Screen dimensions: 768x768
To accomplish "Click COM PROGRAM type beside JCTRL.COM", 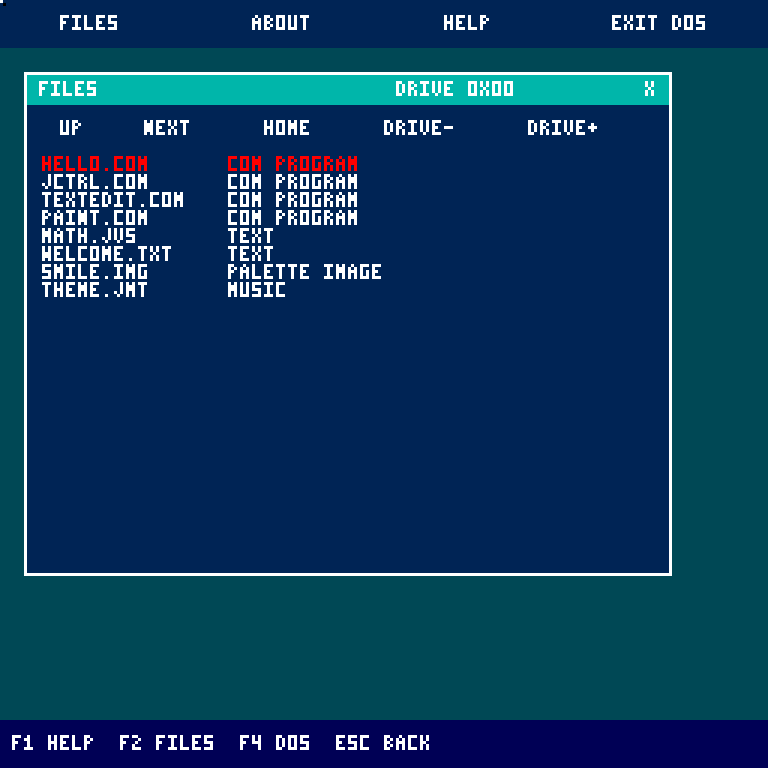I will pyautogui.click(x=292, y=182).
